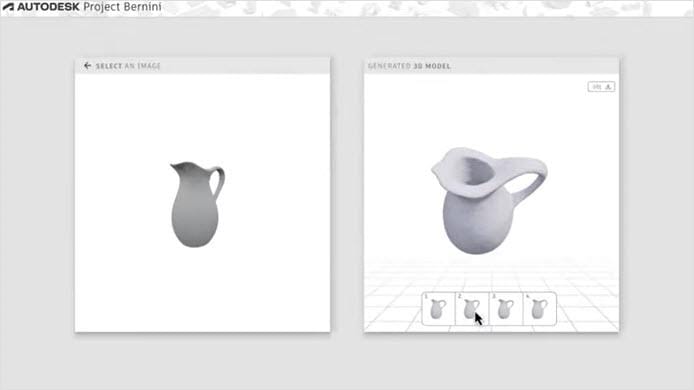
Task: Click the 'GENERATED 3D MODEL' header text
Action: click(409, 66)
